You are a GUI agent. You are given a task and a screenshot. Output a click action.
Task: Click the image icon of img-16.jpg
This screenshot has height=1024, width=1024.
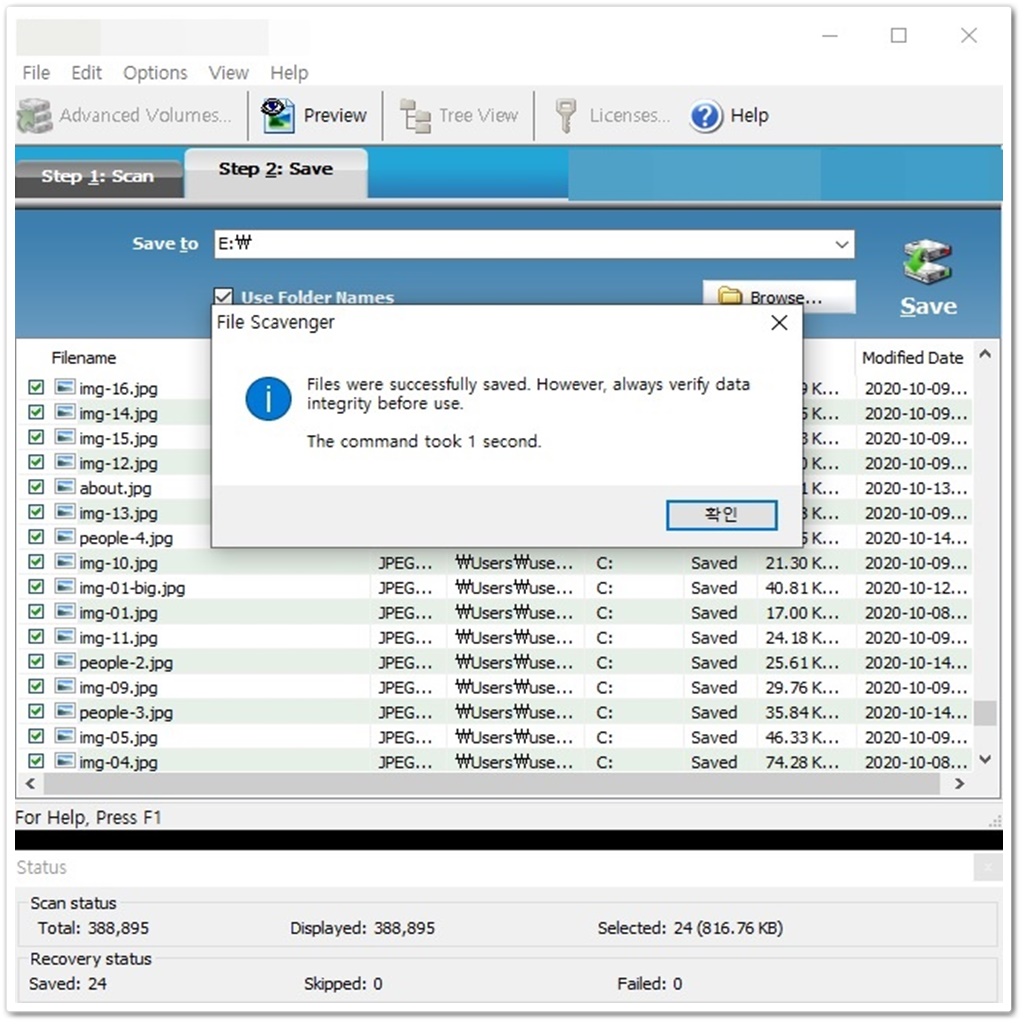(x=64, y=387)
